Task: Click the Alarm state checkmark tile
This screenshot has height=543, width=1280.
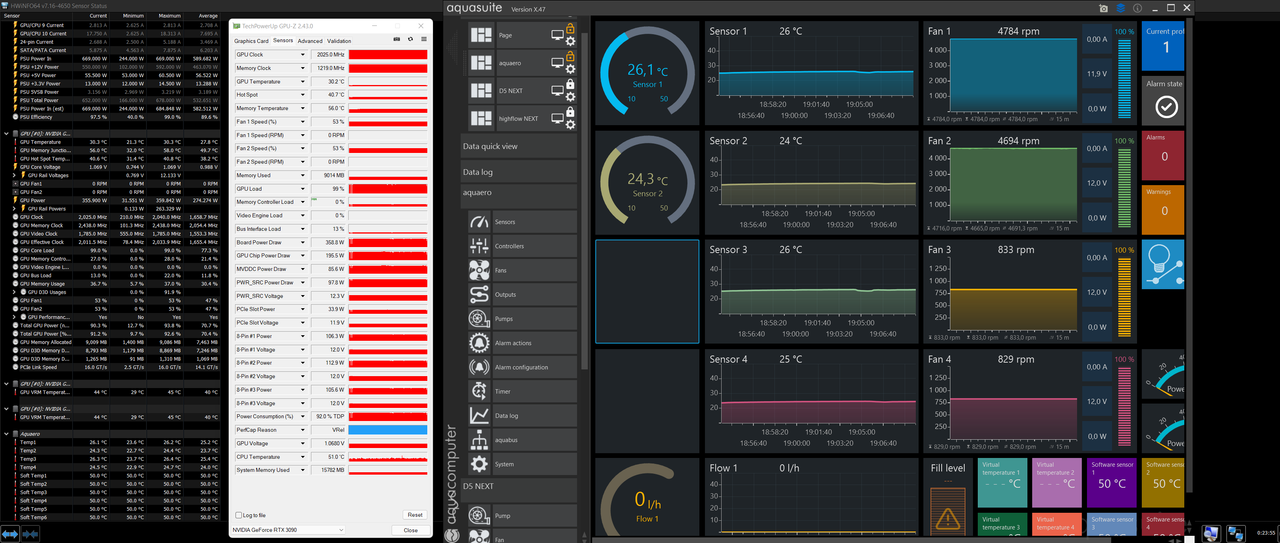Action: point(1164,99)
